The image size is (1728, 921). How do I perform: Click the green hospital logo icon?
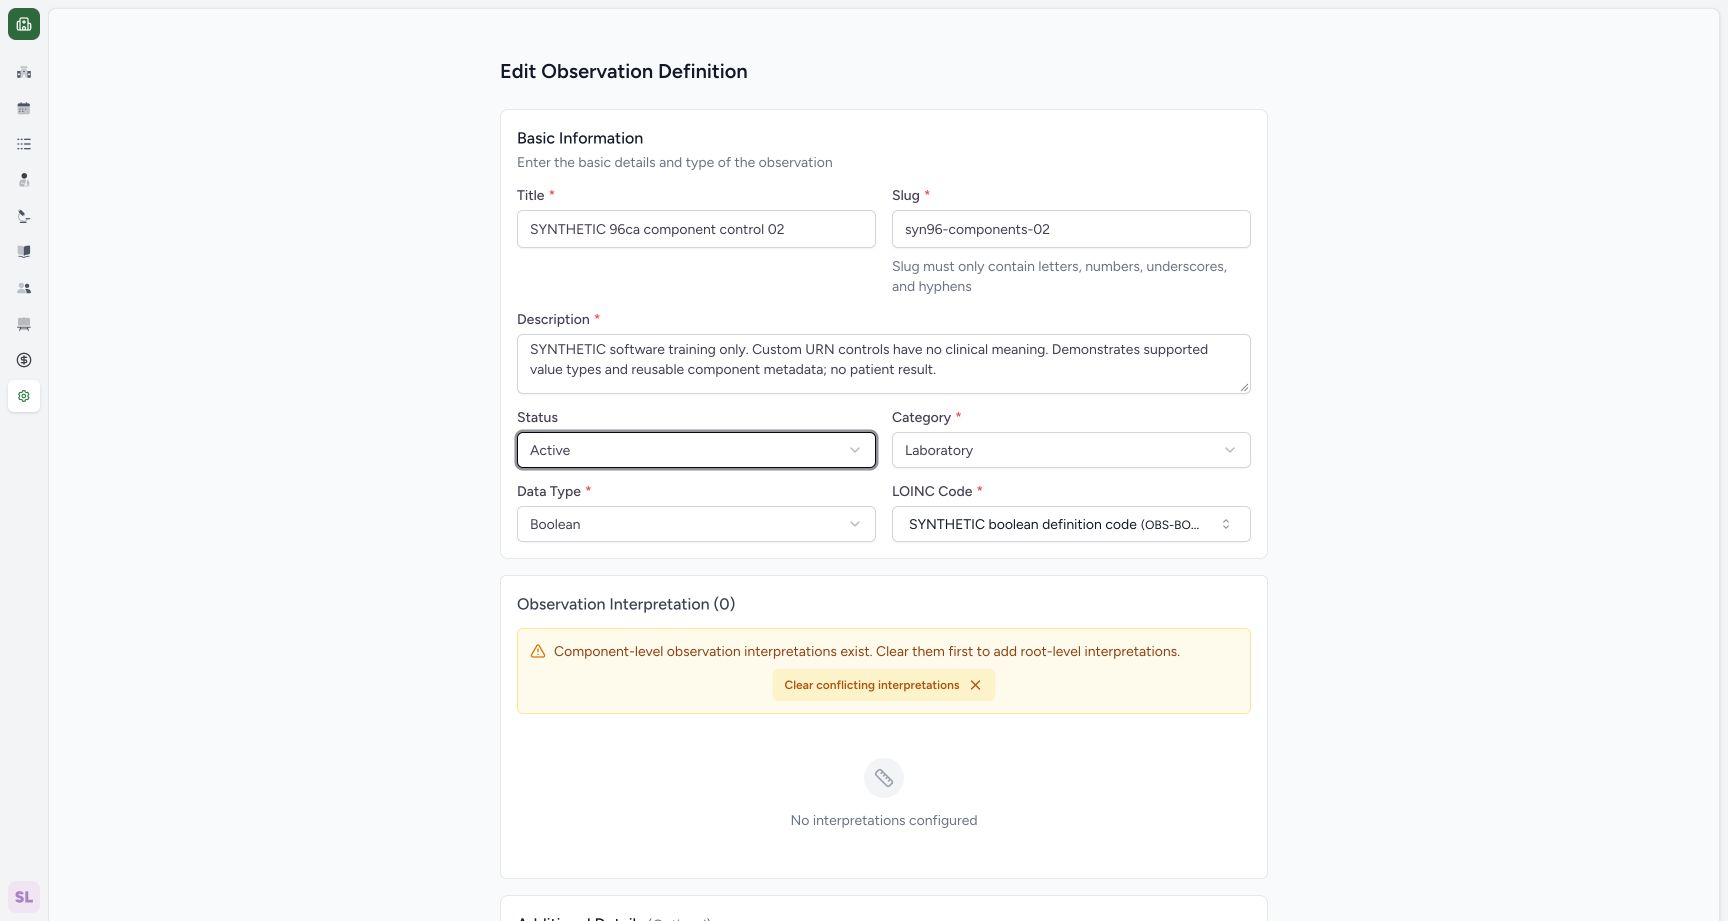(24, 24)
